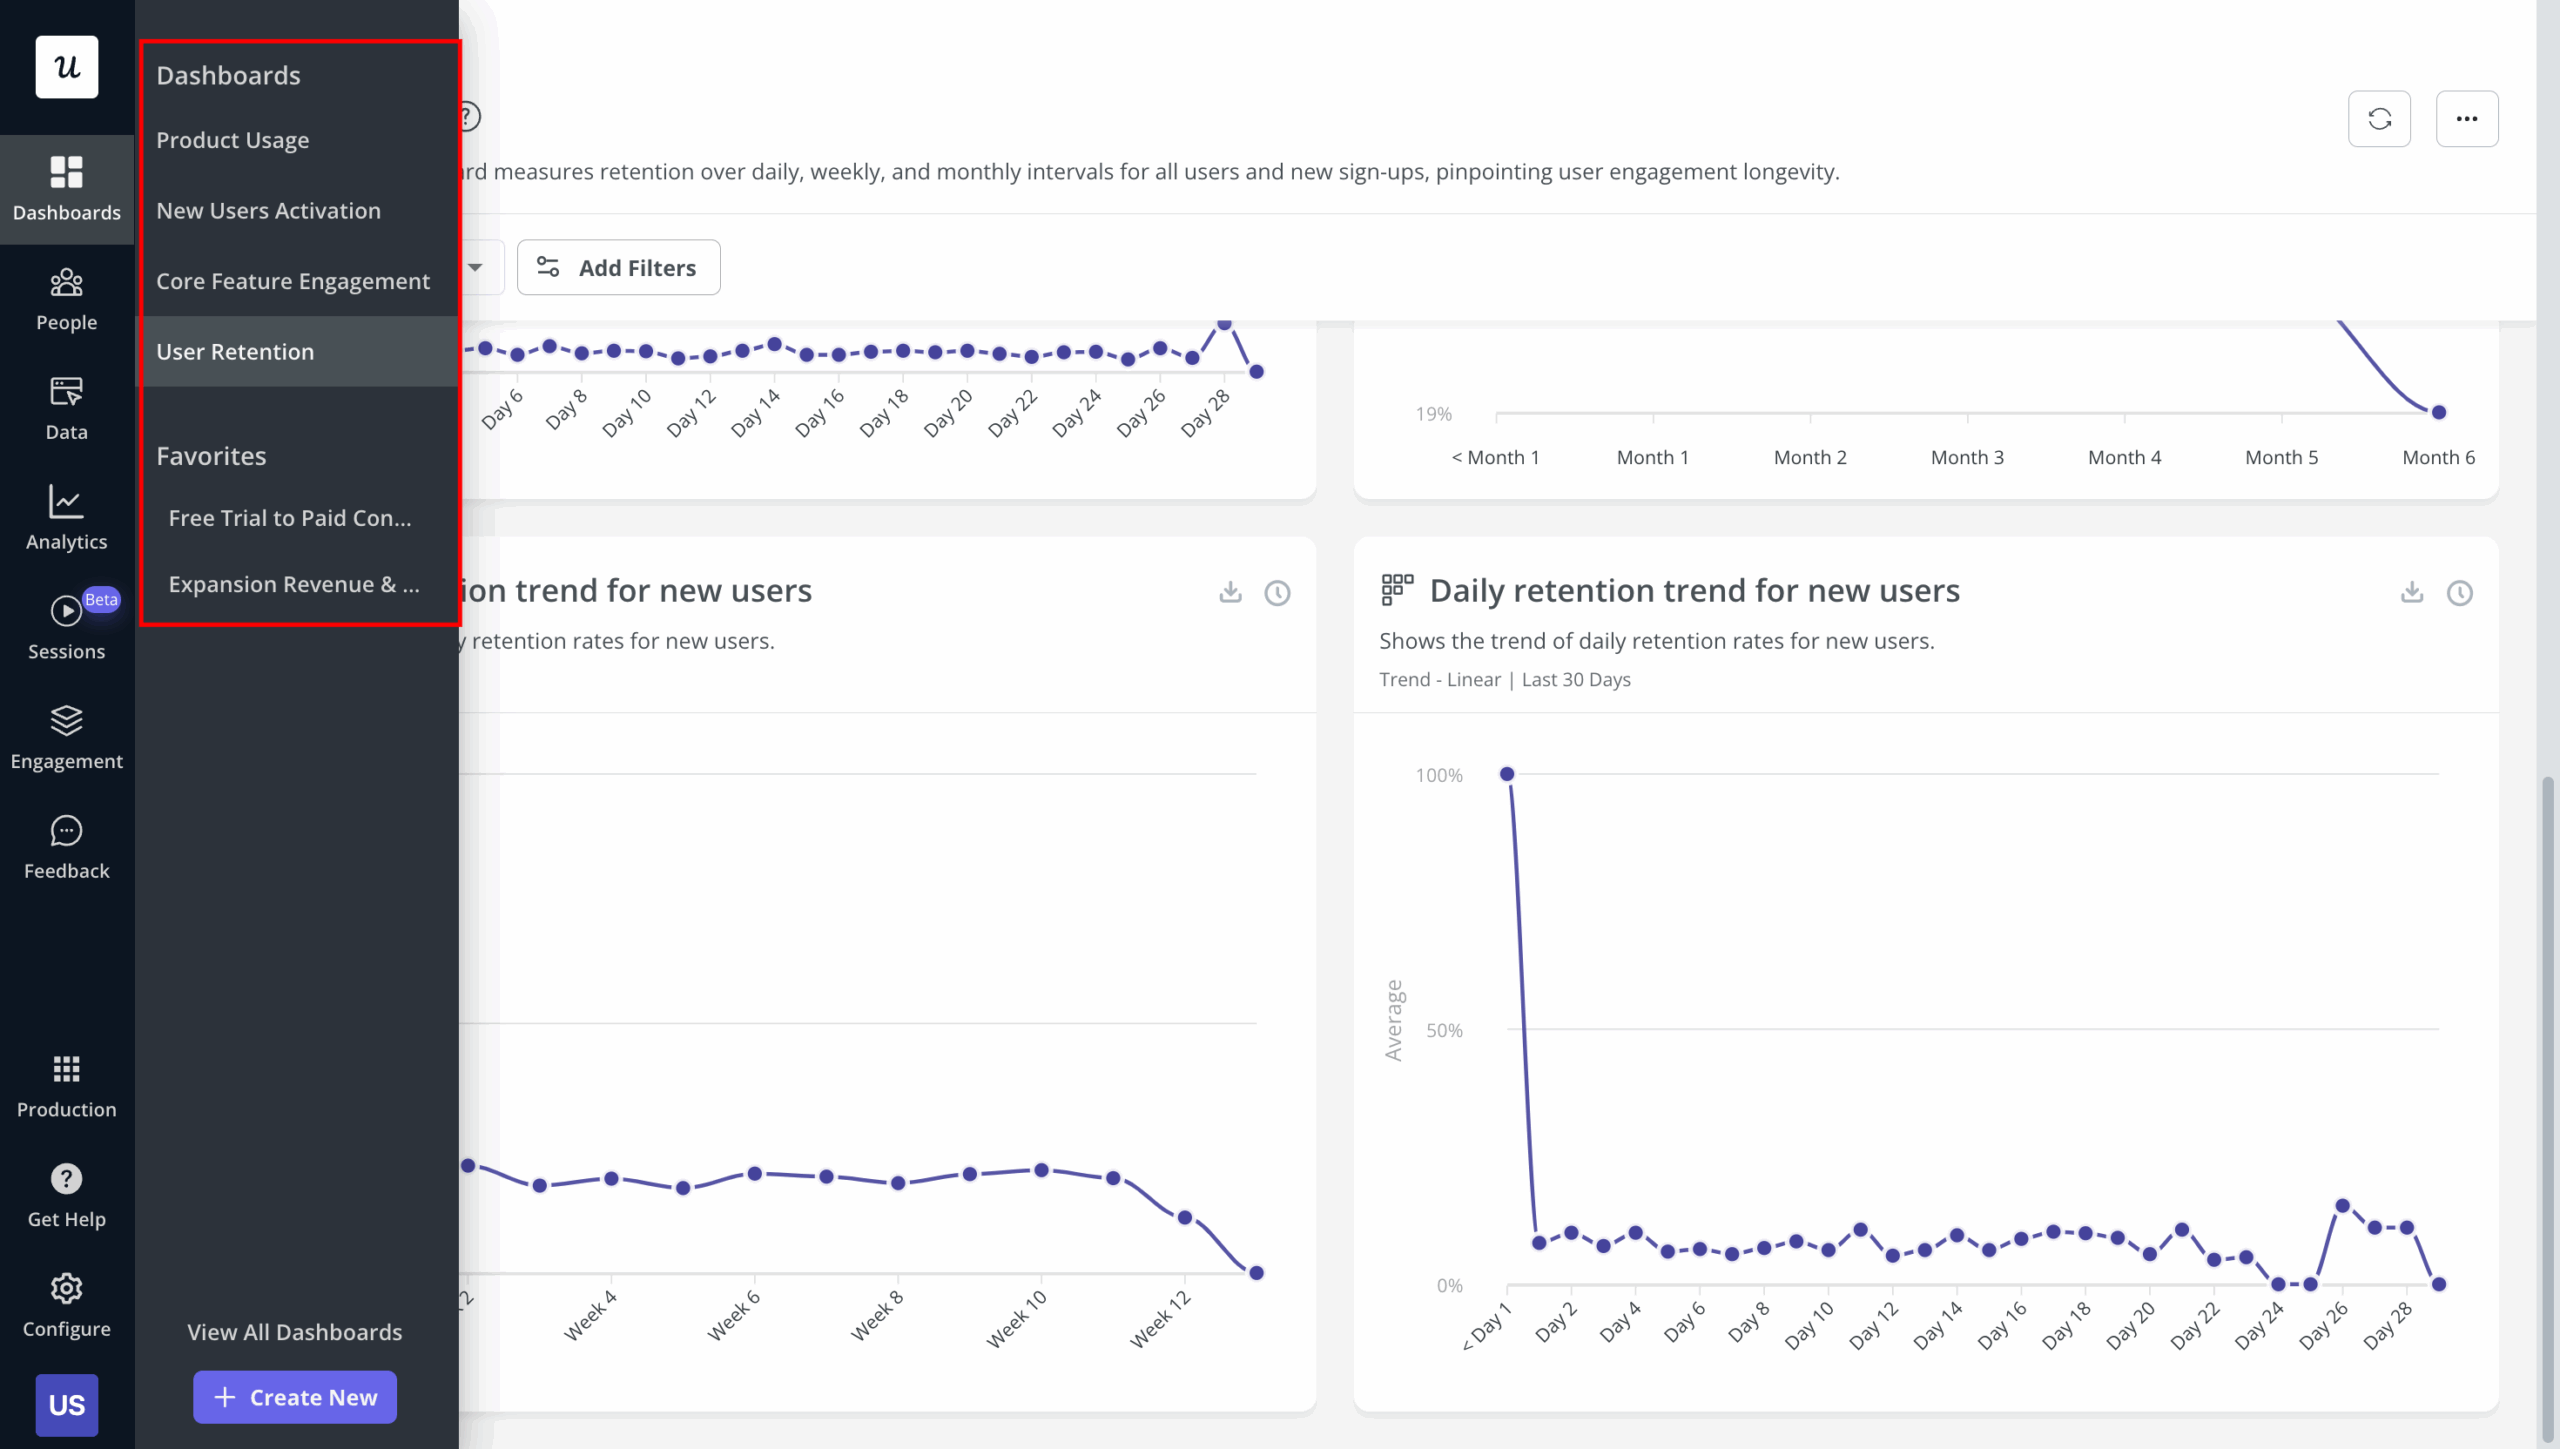The height and width of the screenshot is (1449, 2560).
Task: Open the View All Dashboards link
Action: point(294,1332)
